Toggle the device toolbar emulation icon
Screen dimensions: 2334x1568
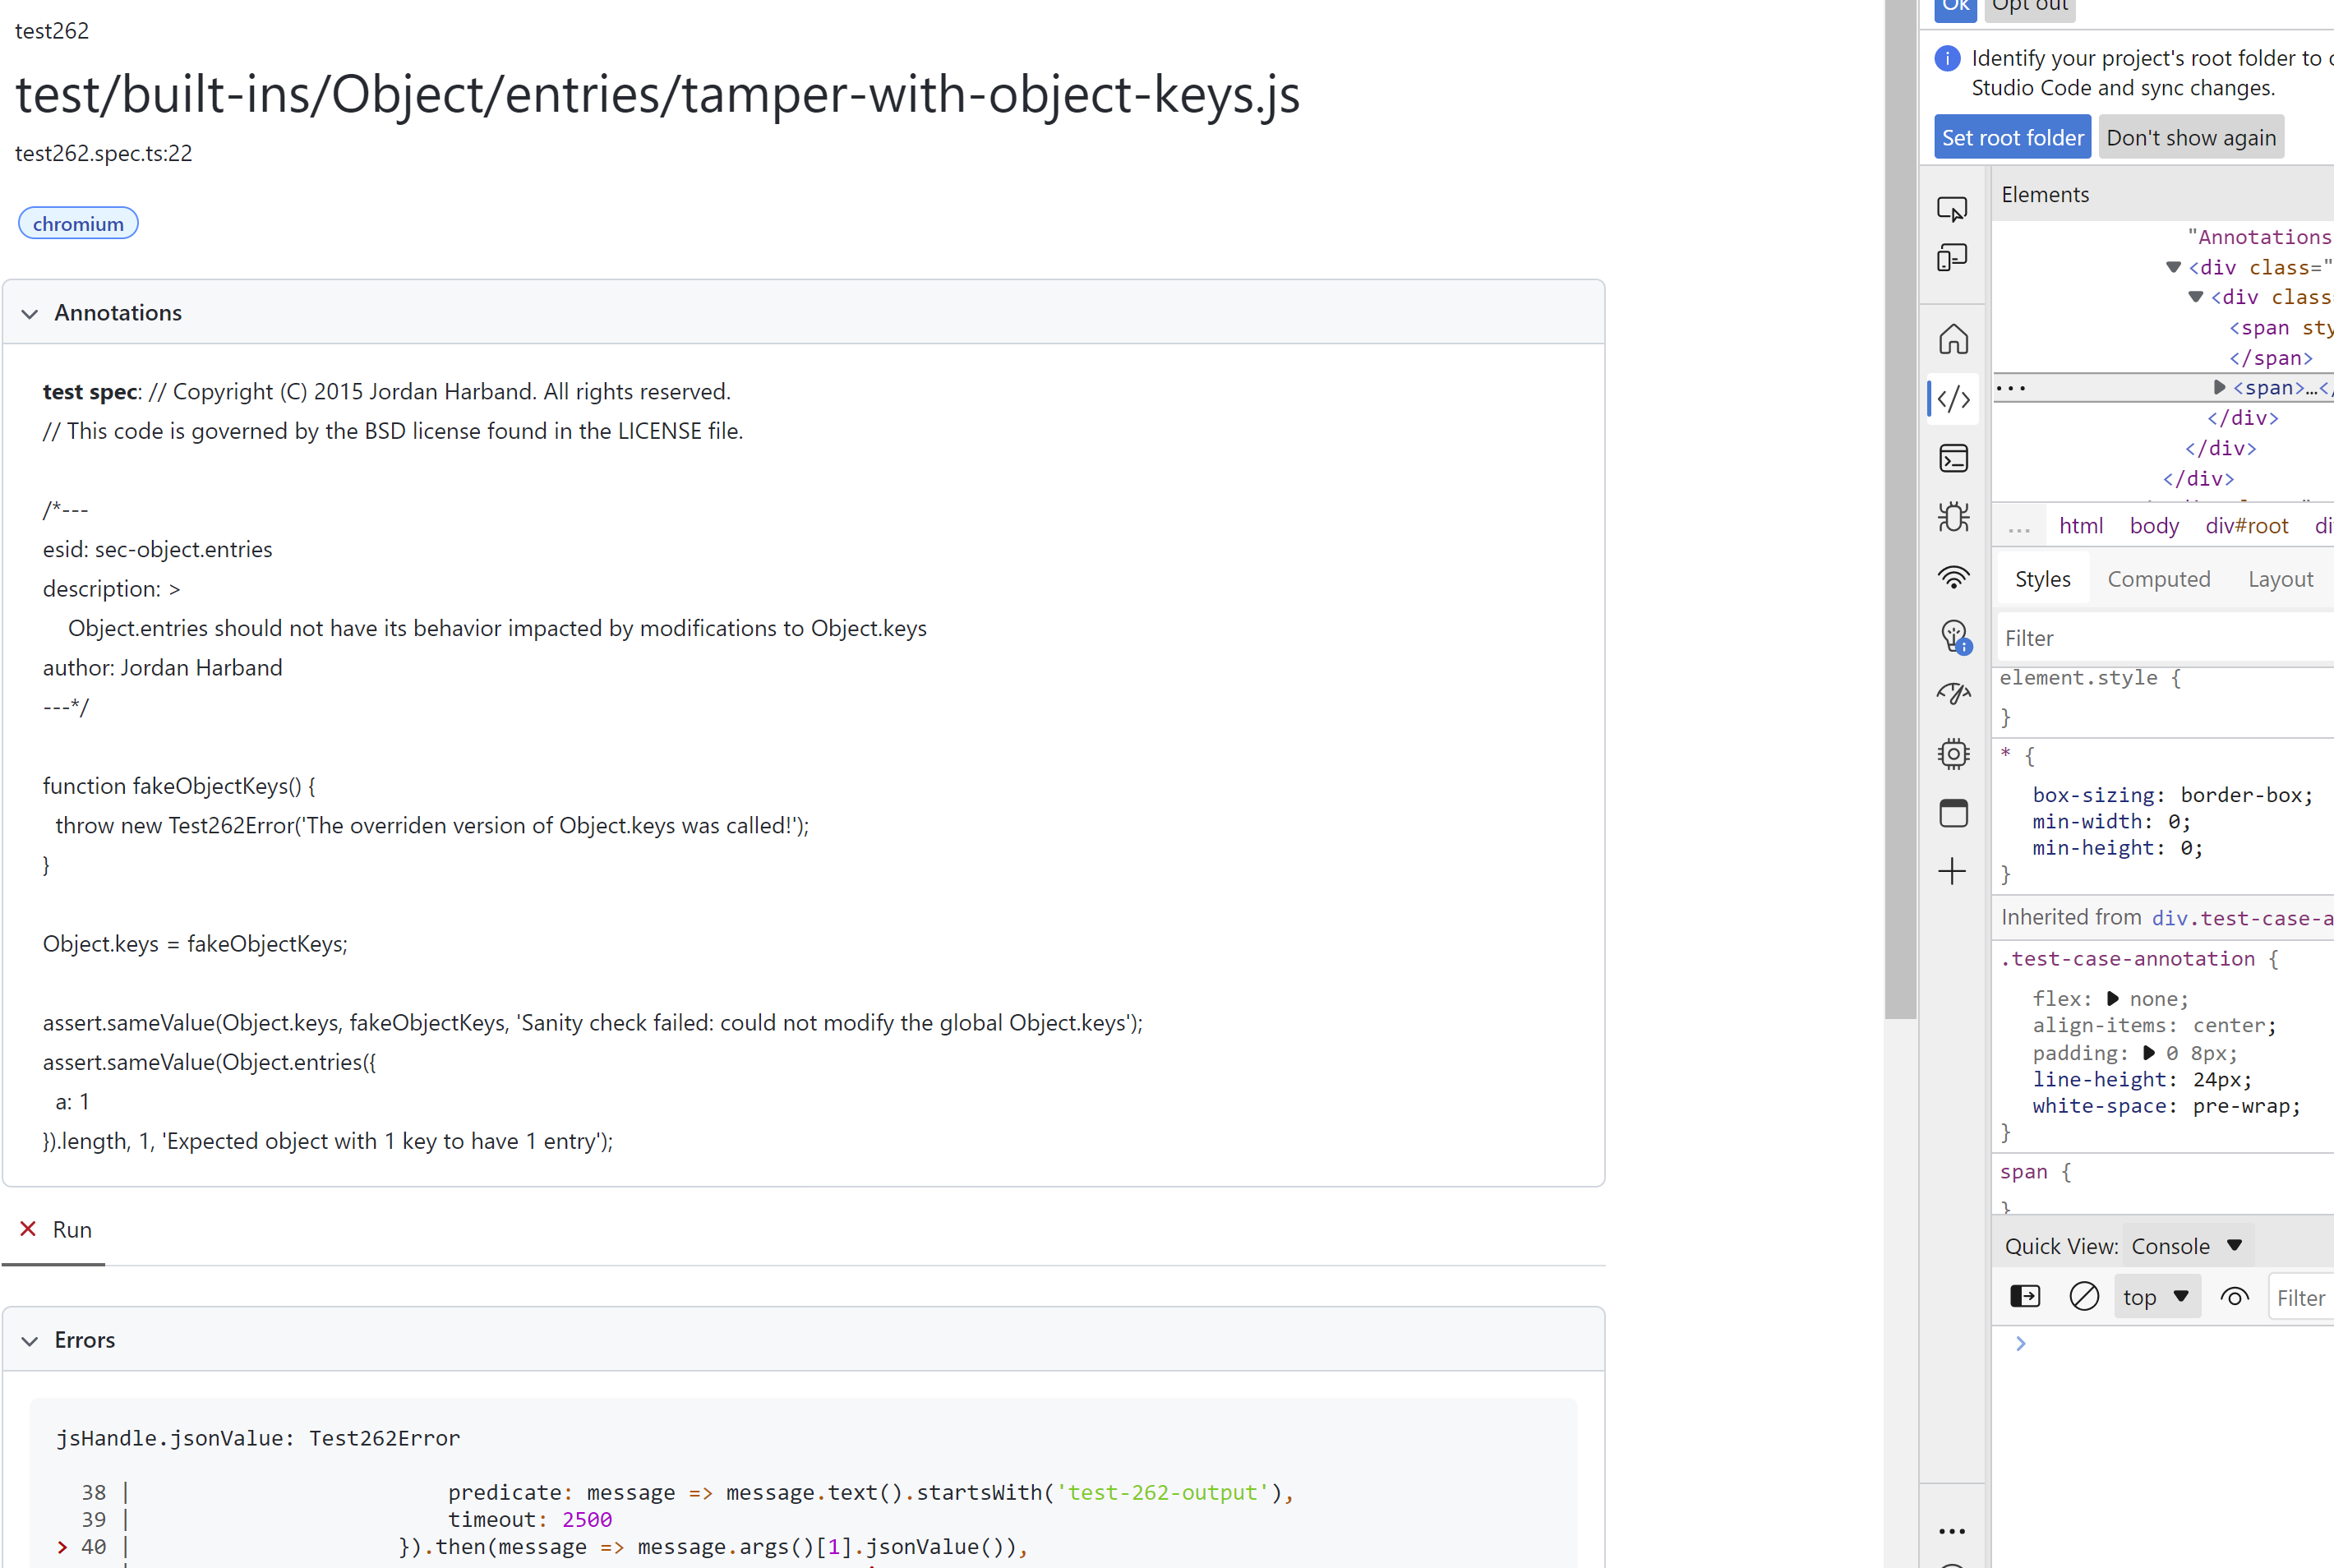(x=1953, y=258)
